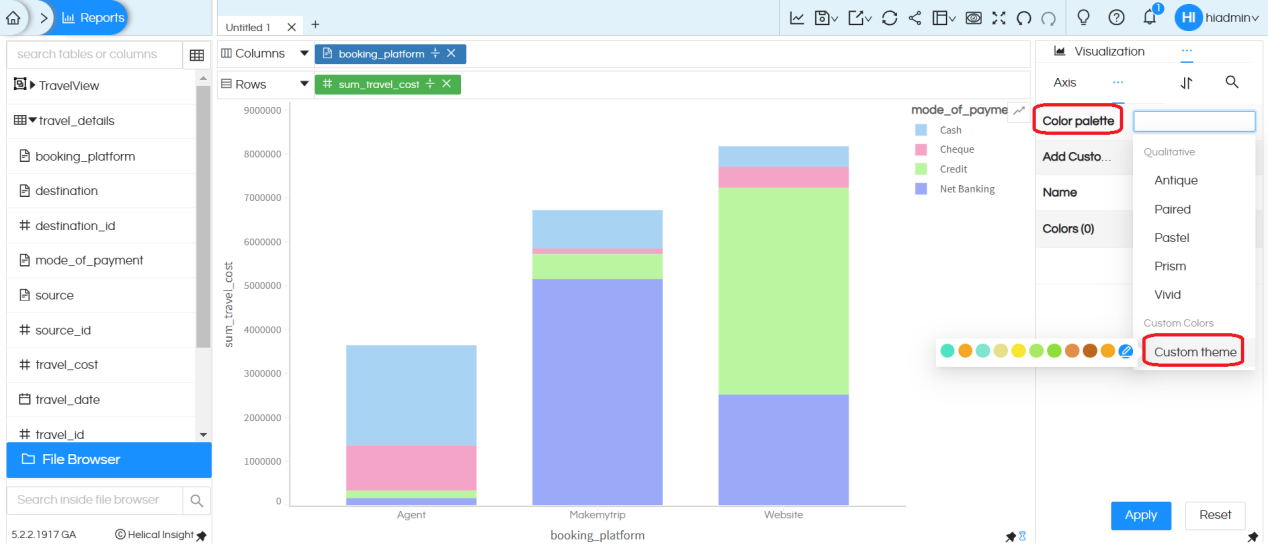Close the Untitled 1 tab
Screen dimensions: 1268x546
pyautogui.click(x=291, y=26)
